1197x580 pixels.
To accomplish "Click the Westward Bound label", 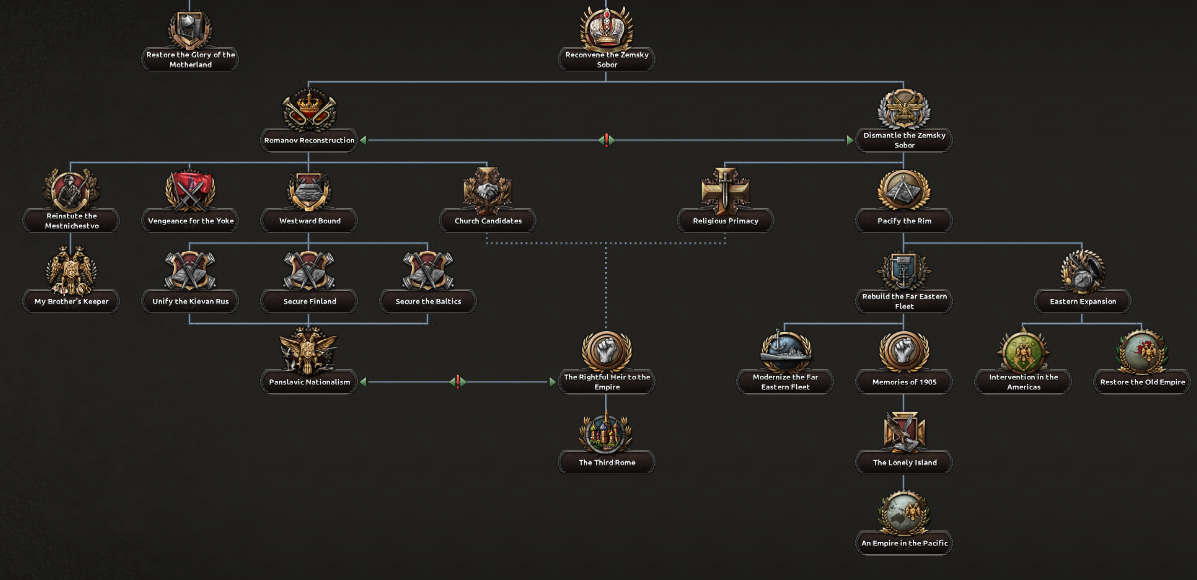I will (308, 221).
